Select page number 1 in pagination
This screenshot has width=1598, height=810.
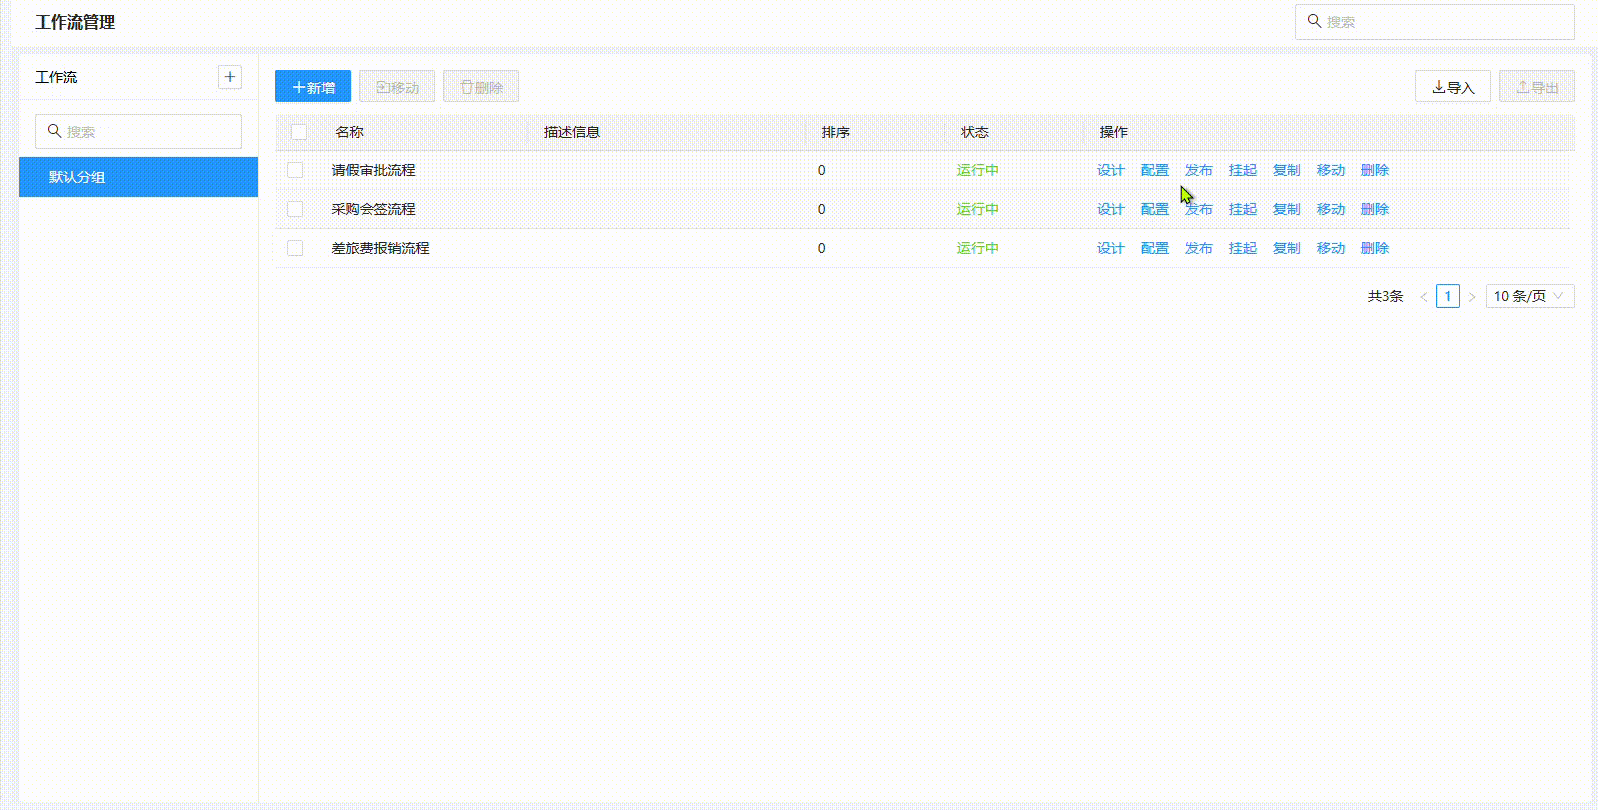[x=1447, y=296]
